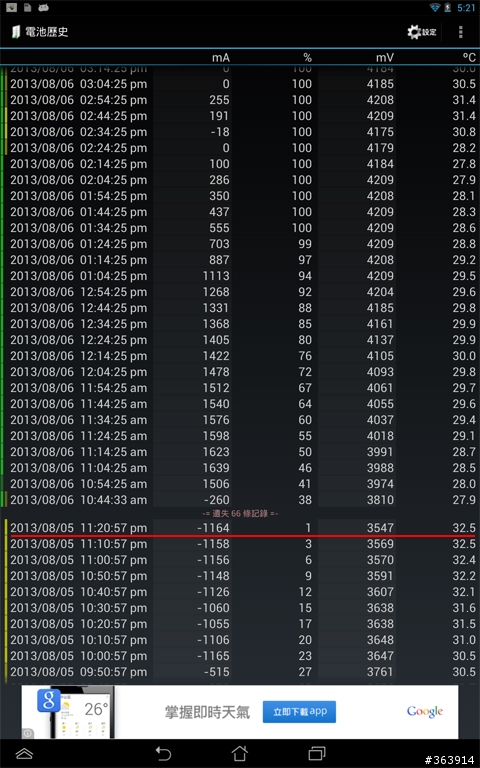Tap the Android debug notification icon

click(x=44, y=7)
